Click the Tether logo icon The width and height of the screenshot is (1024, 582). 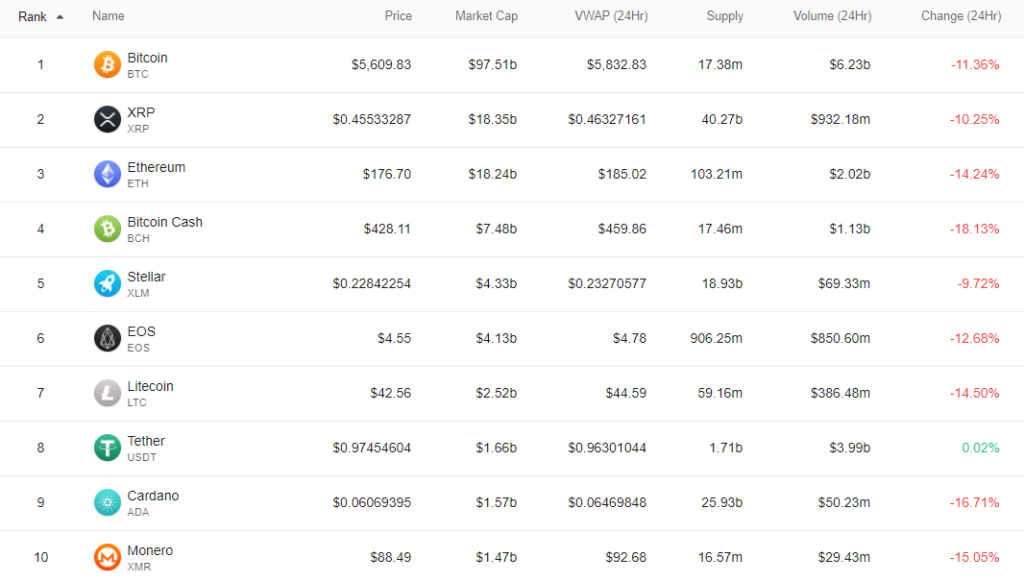coord(107,447)
